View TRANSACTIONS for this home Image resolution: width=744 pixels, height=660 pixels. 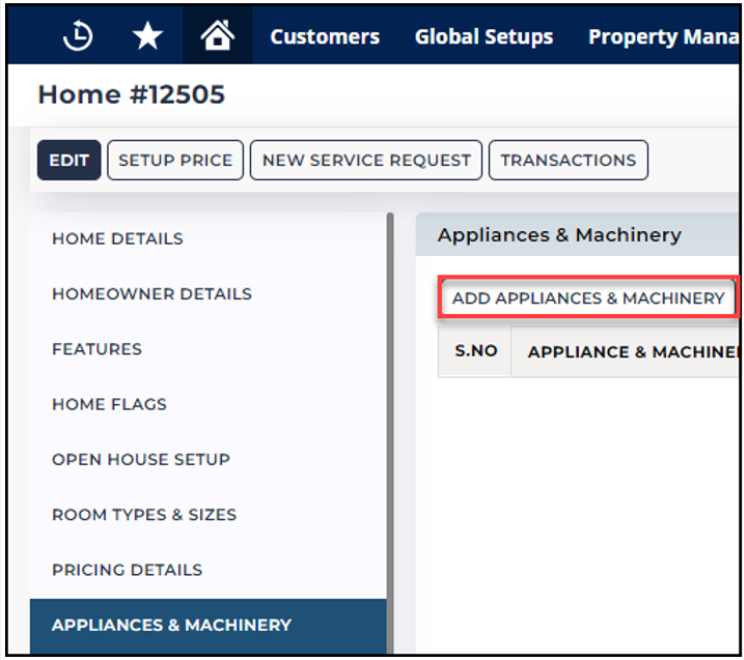click(568, 160)
